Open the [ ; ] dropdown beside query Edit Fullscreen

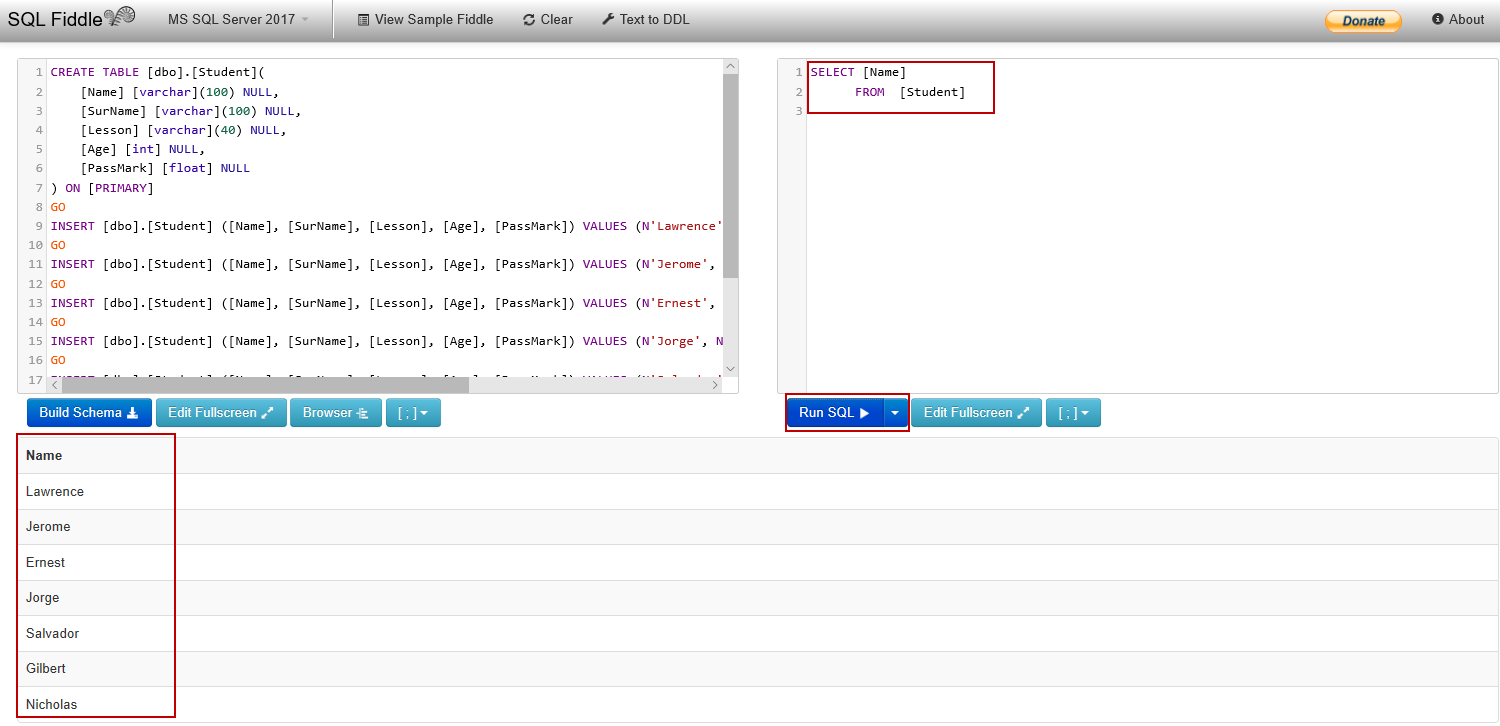click(1073, 412)
